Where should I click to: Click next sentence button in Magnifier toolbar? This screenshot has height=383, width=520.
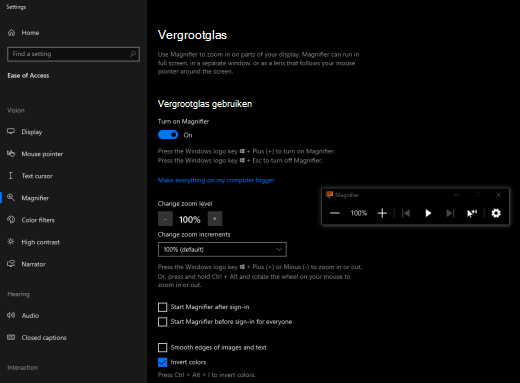coord(450,213)
